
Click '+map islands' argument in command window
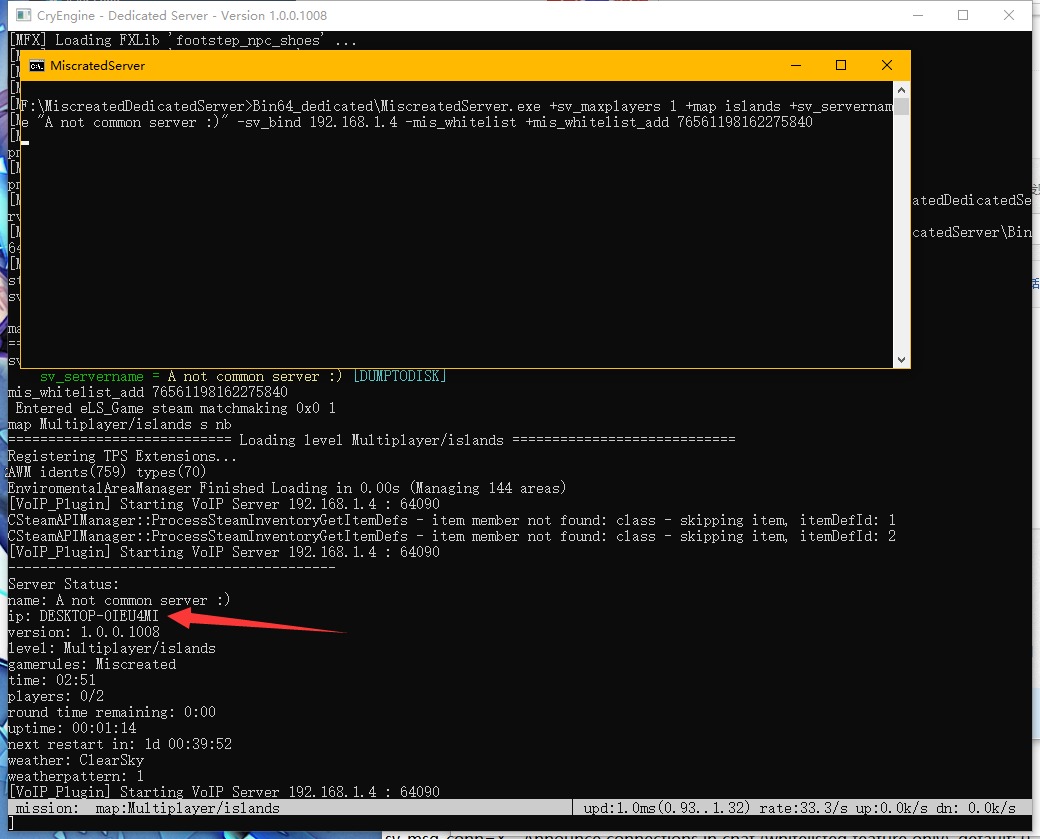733,106
